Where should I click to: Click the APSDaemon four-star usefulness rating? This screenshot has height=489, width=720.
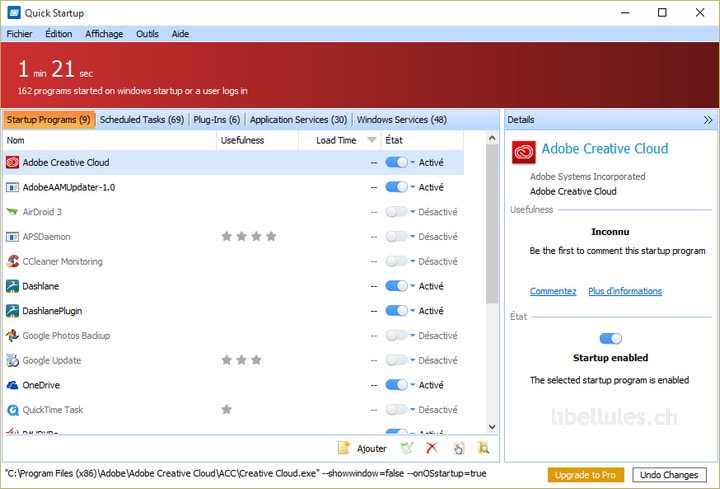click(249, 236)
